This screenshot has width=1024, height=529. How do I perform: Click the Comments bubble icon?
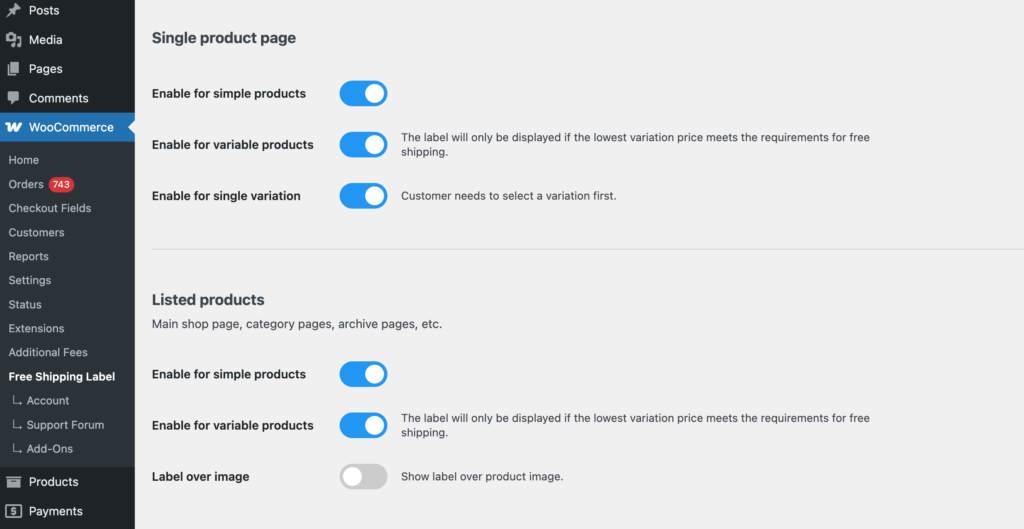14,98
